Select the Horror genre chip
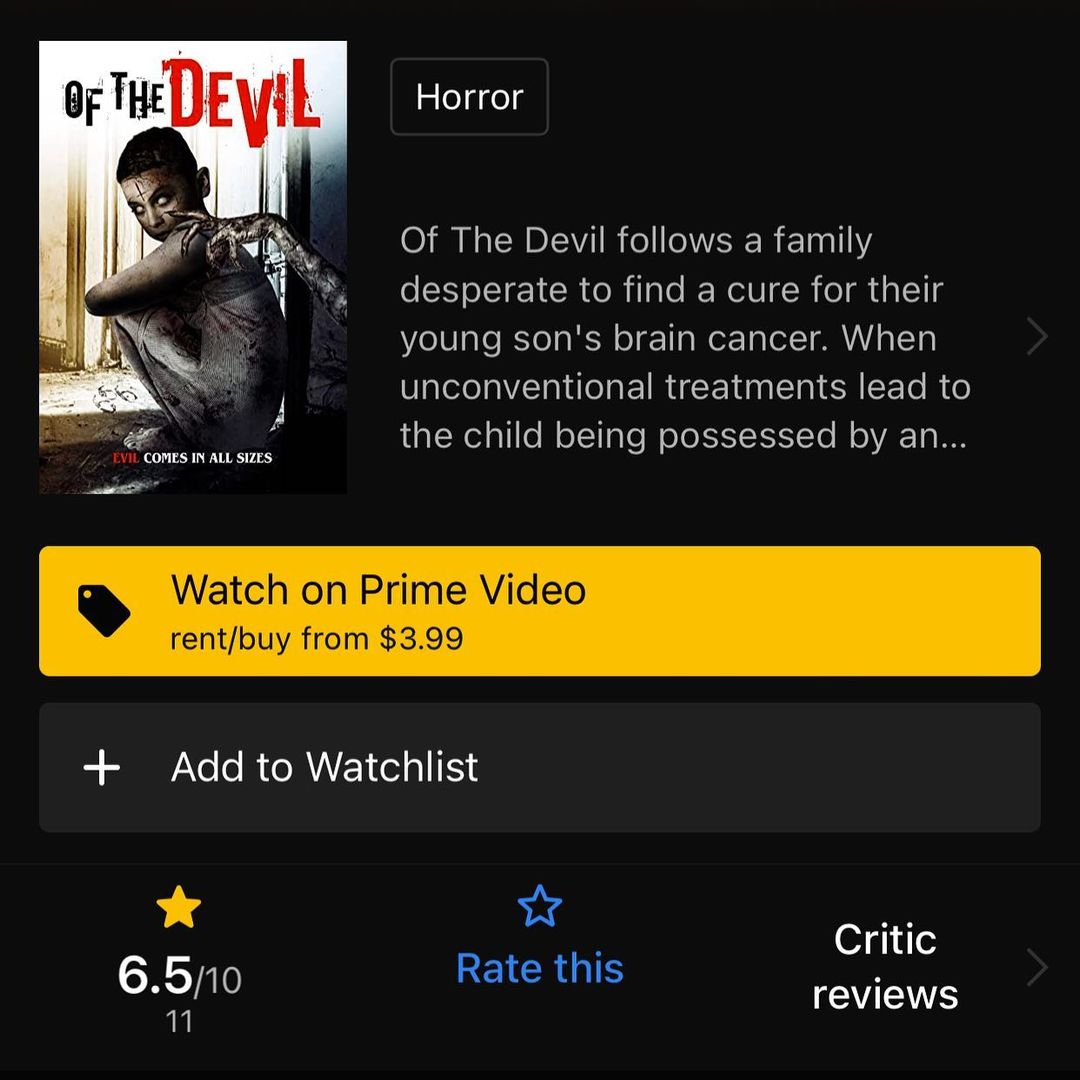 pyautogui.click(x=470, y=96)
